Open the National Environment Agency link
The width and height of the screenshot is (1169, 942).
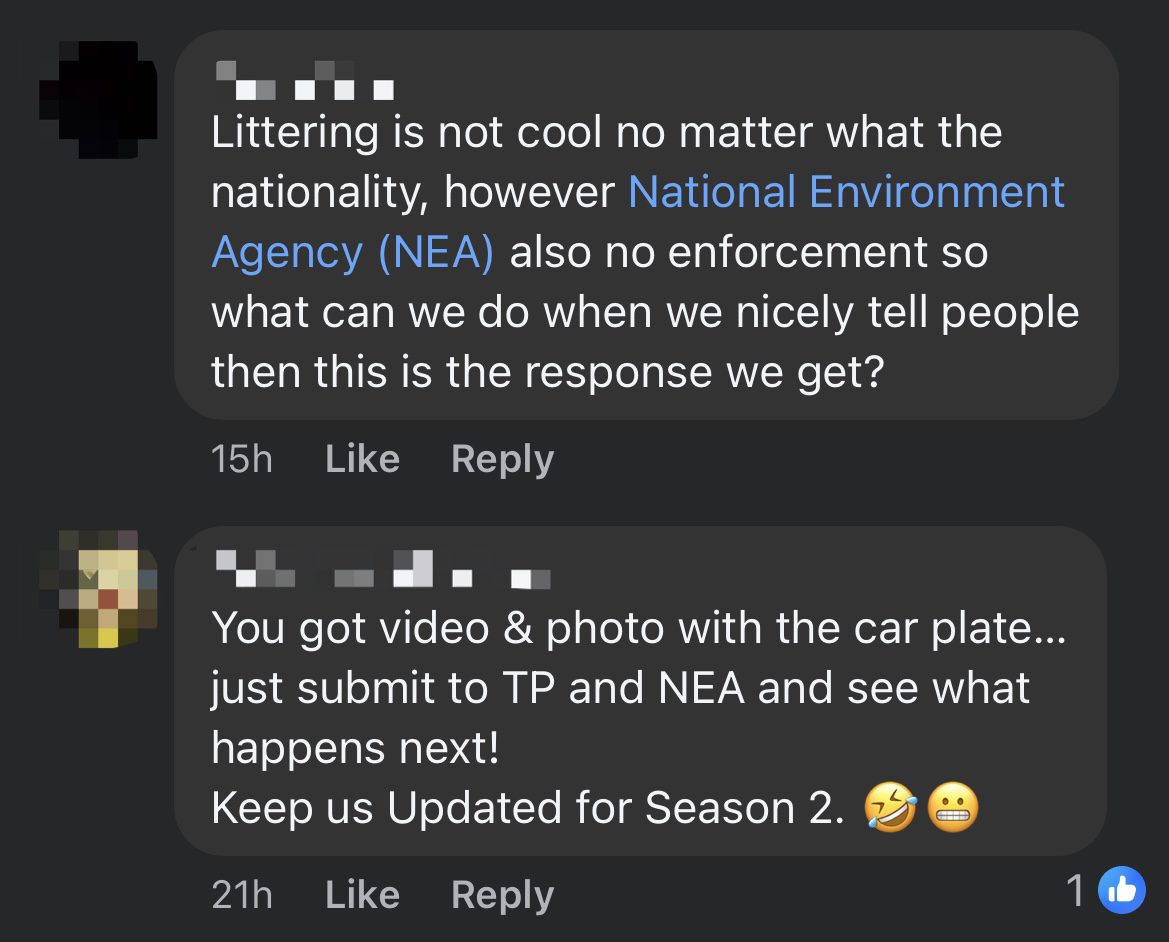[x=846, y=192]
